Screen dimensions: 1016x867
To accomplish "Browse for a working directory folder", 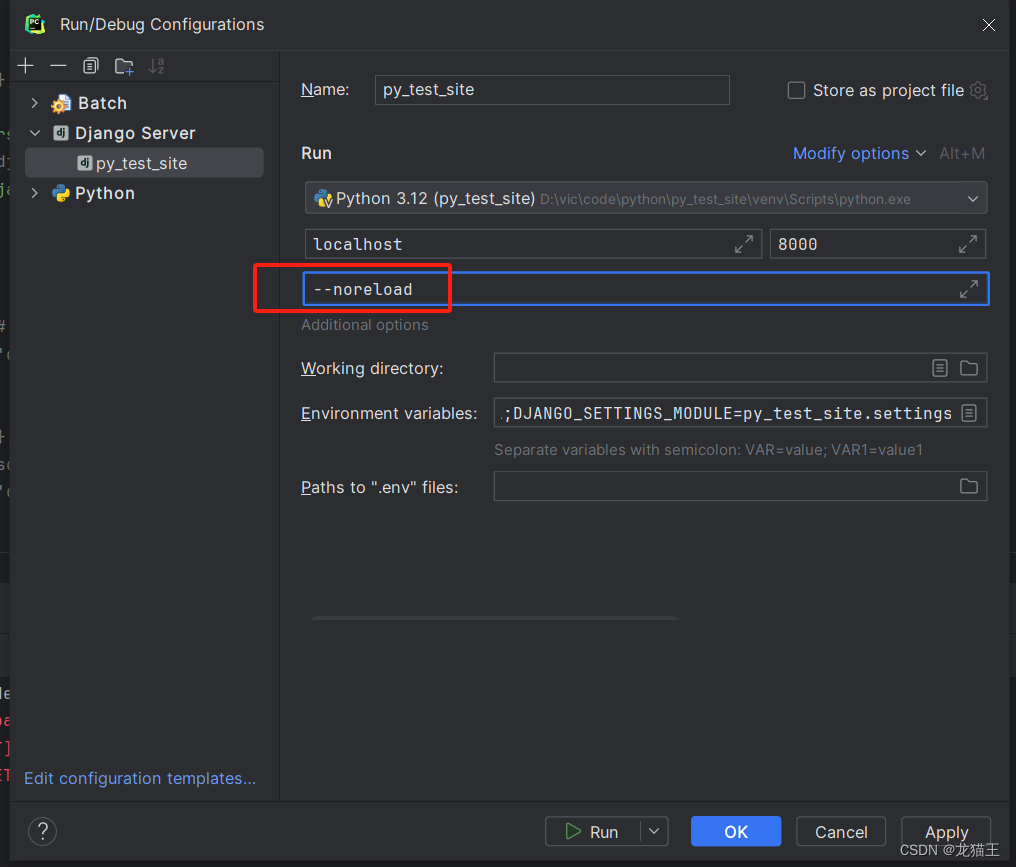I will [968, 368].
